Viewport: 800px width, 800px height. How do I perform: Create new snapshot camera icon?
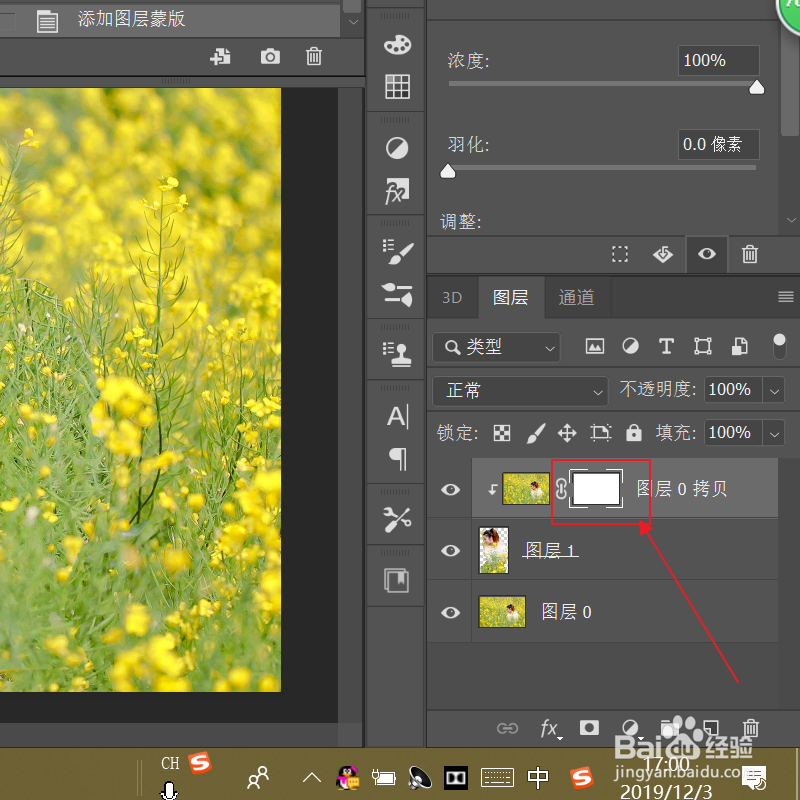tap(270, 57)
